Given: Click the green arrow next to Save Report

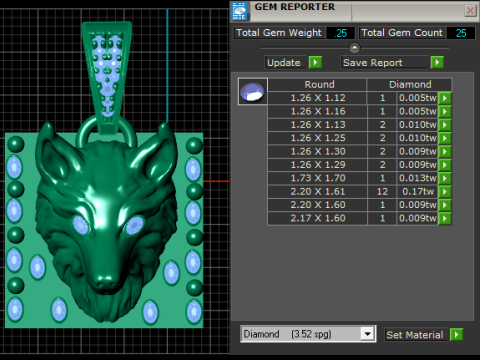Looking at the screenshot, I should [437, 62].
